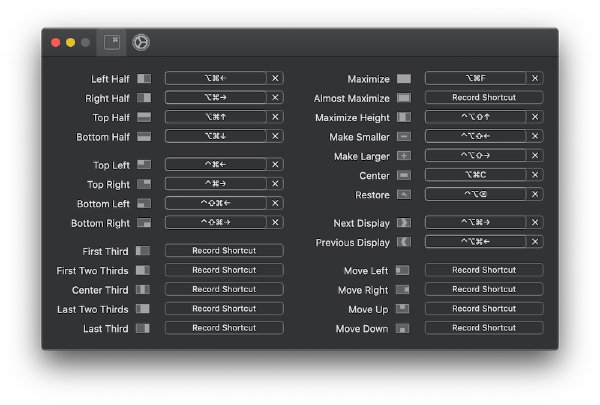Record a shortcut for Almost Maximize
This screenshot has height=405, width=600.
[484, 97]
